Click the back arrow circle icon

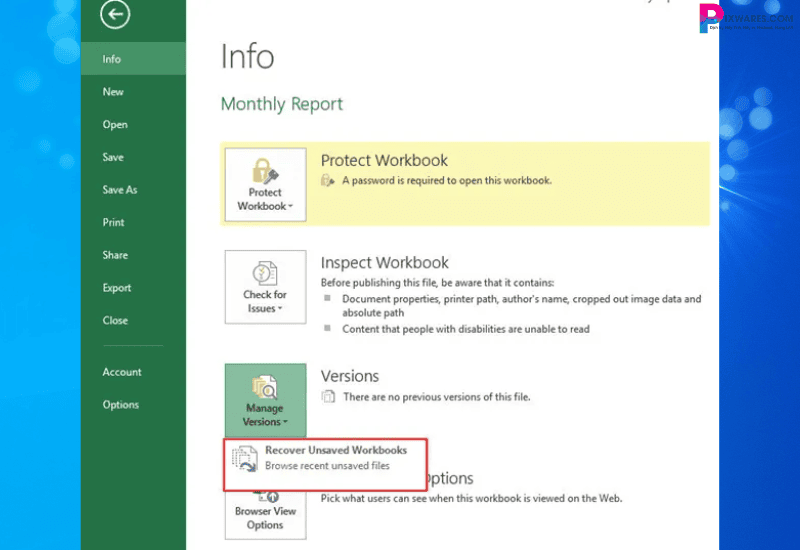tap(116, 15)
